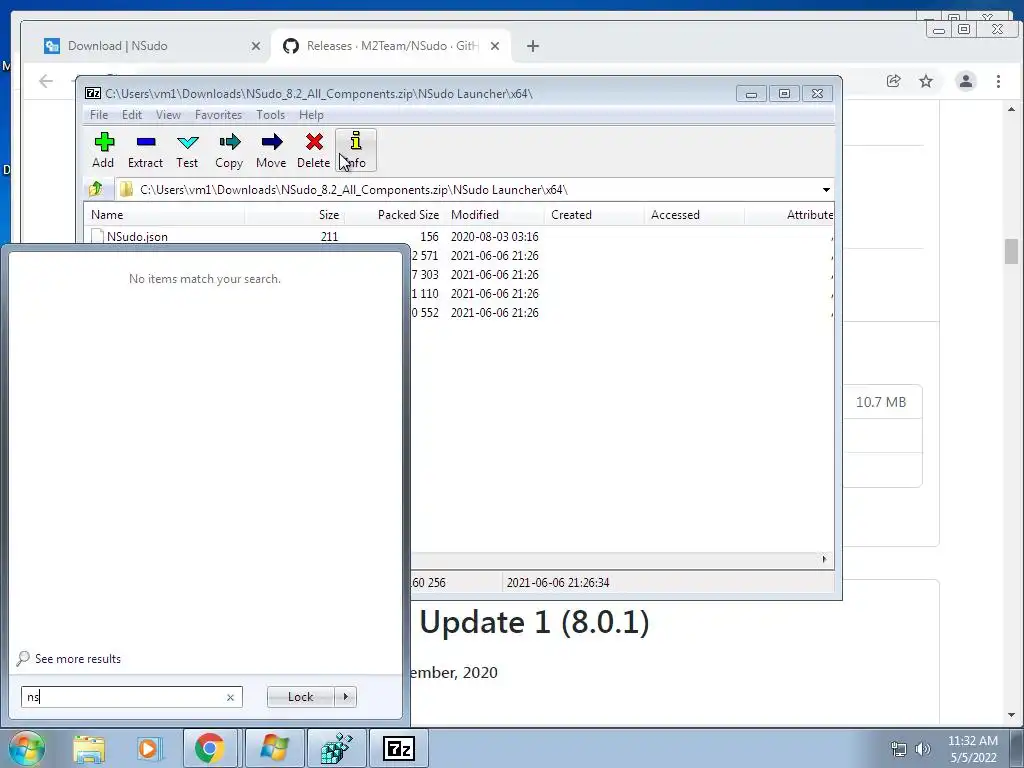This screenshot has height=768, width=1024.
Task: Click See more results link
Action: [78, 659]
